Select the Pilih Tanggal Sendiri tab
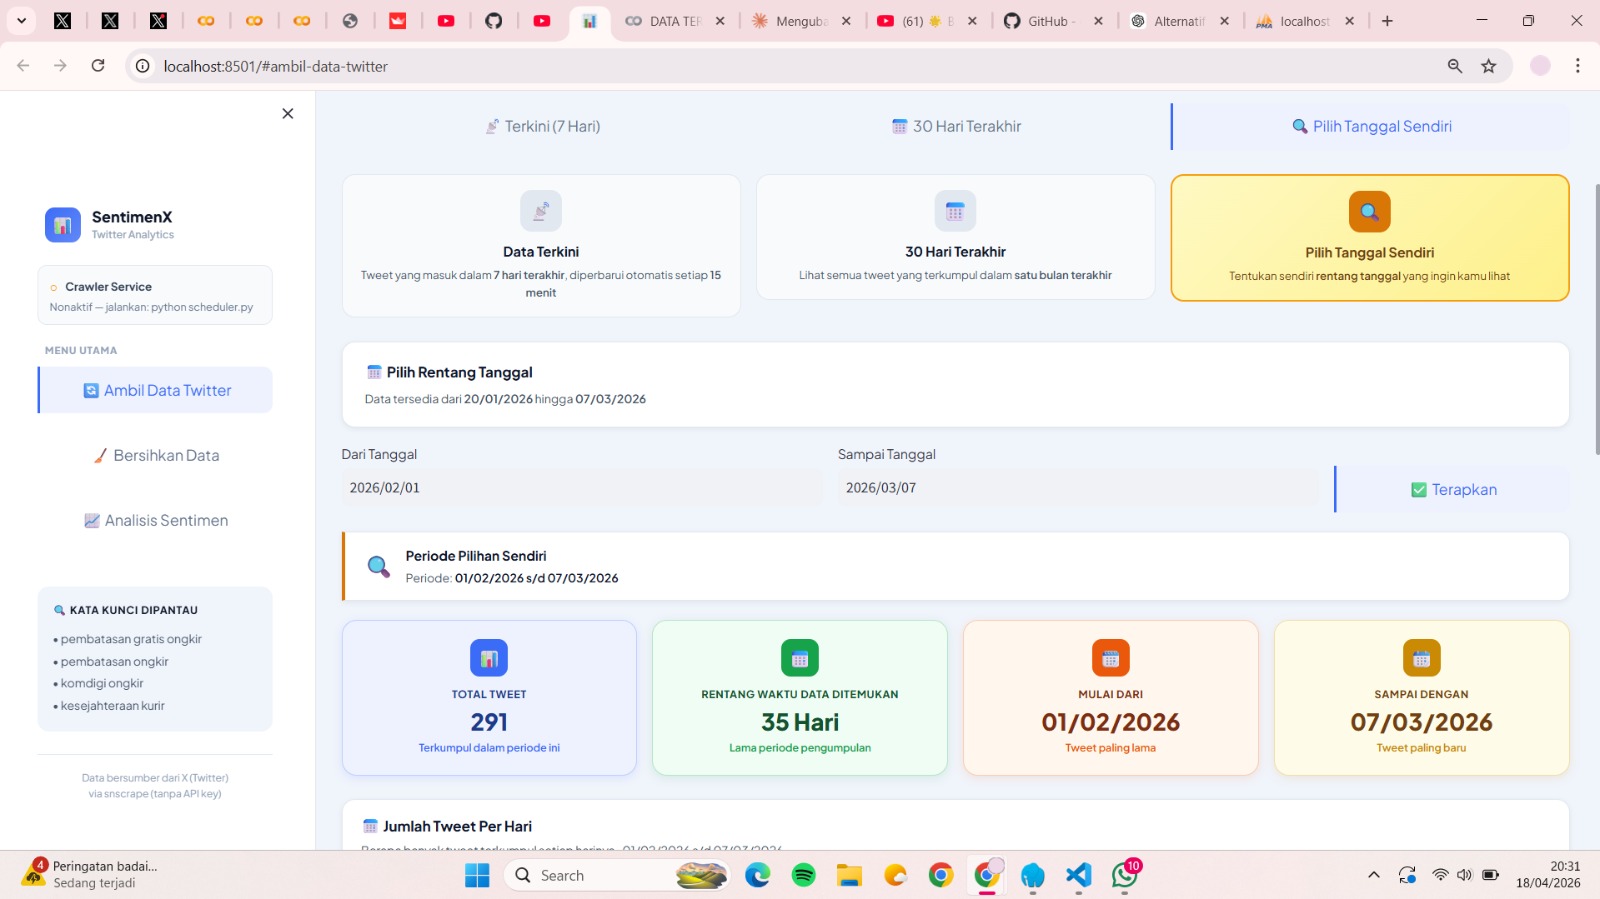This screenshot has height=899, width=1600. click(1371, 127)
